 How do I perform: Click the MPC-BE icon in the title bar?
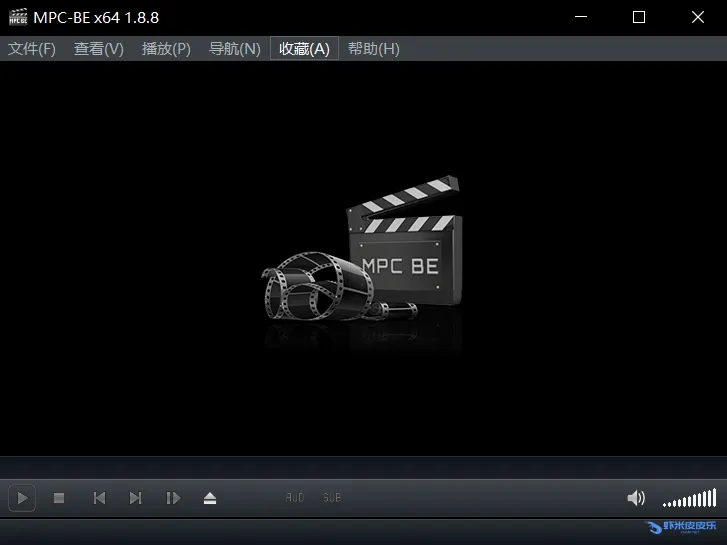click(17, 17)
